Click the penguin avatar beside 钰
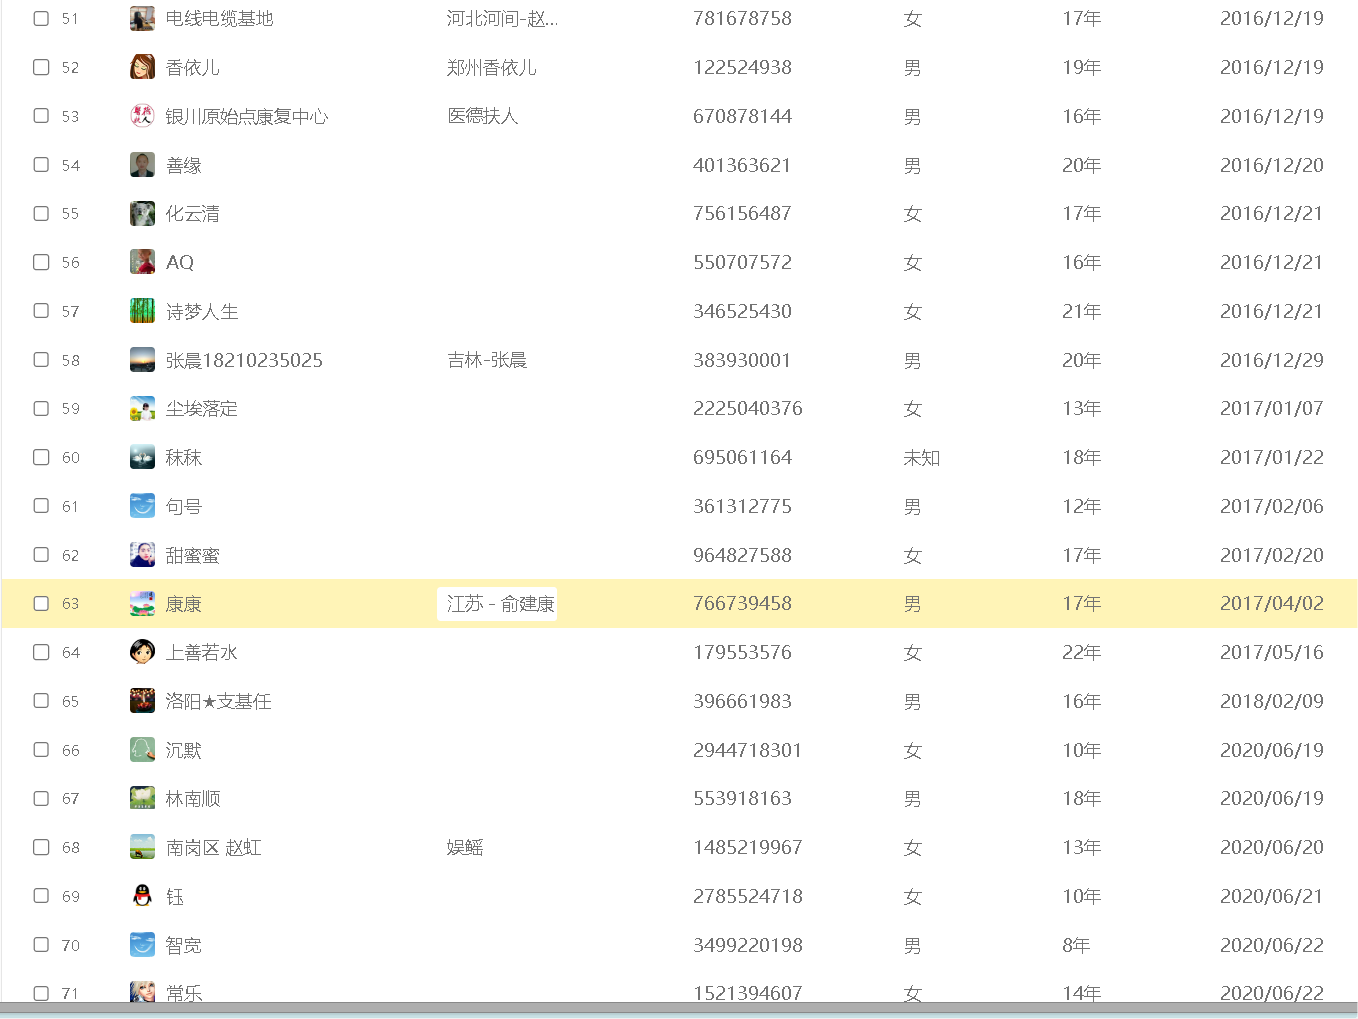Viewport: 1358px width, 1019px height. [x=142, y=896]
